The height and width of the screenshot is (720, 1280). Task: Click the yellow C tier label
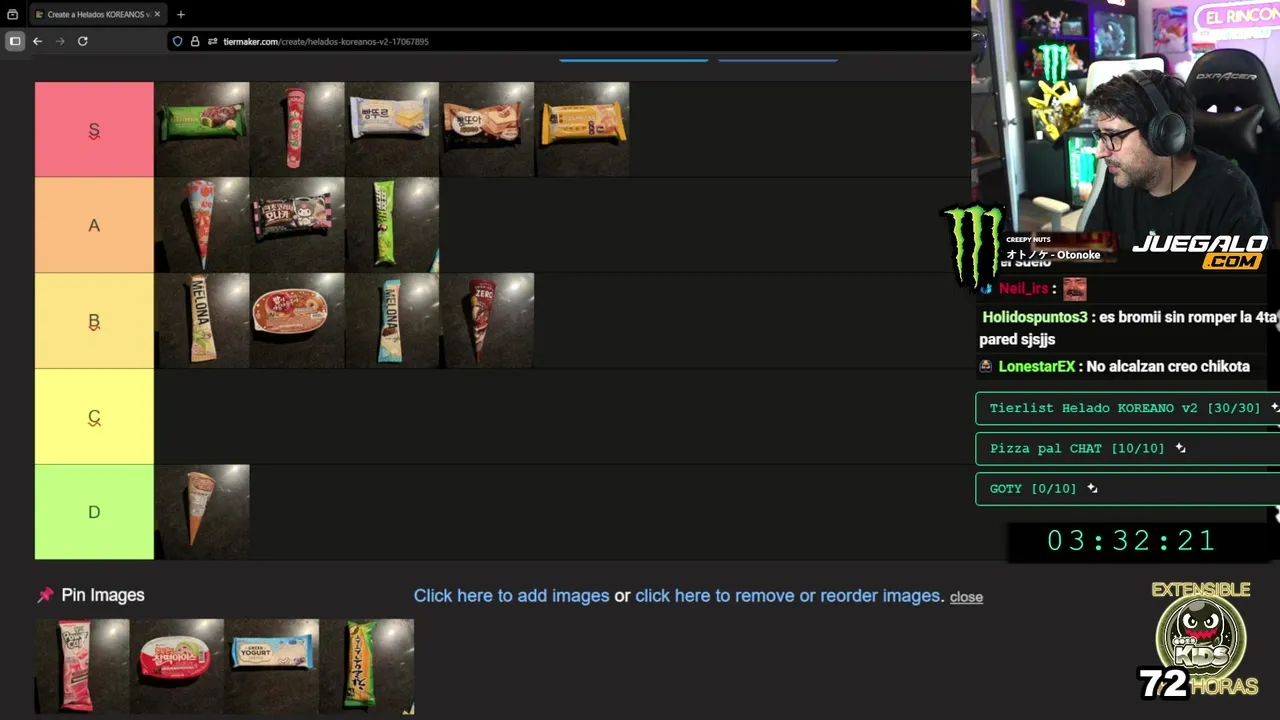(94, 416)
